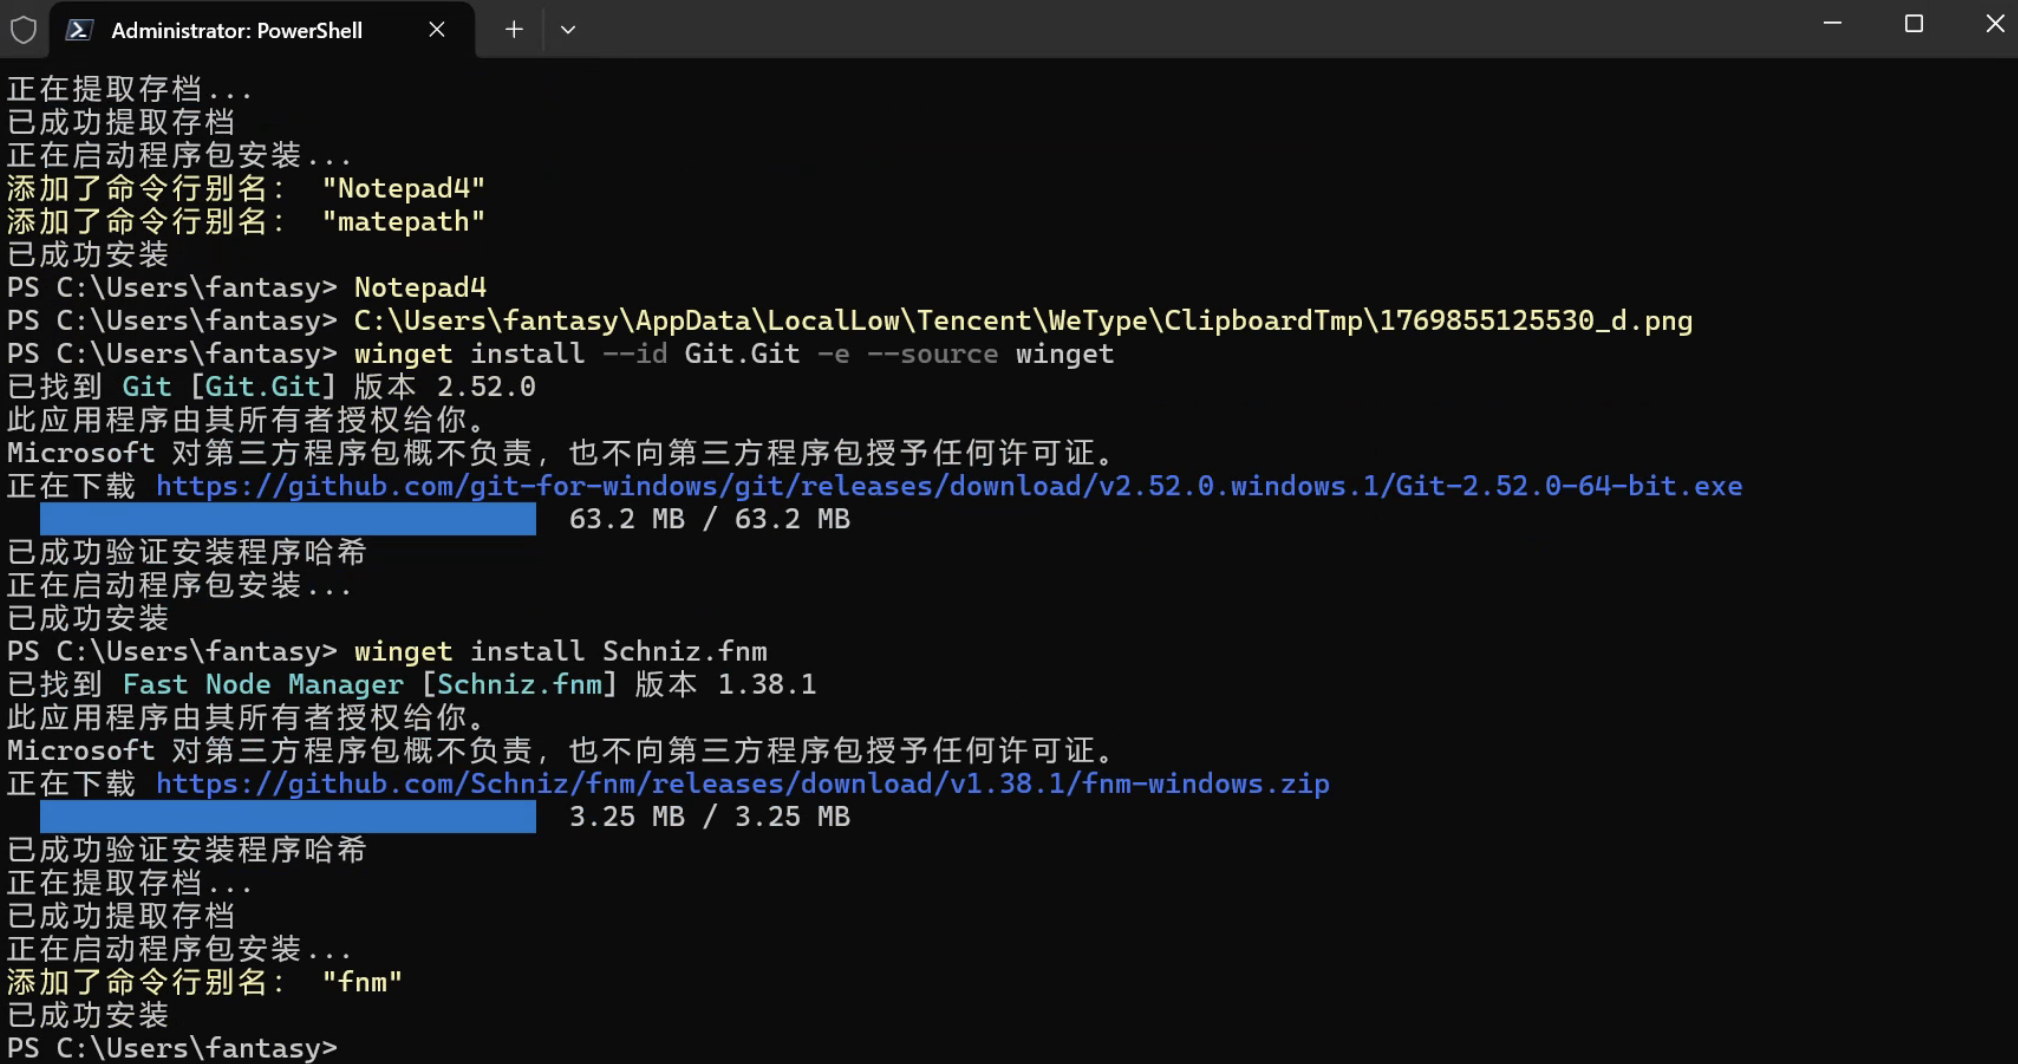Close the Administrator: PowerShell tab

click(x=436, y=30)
